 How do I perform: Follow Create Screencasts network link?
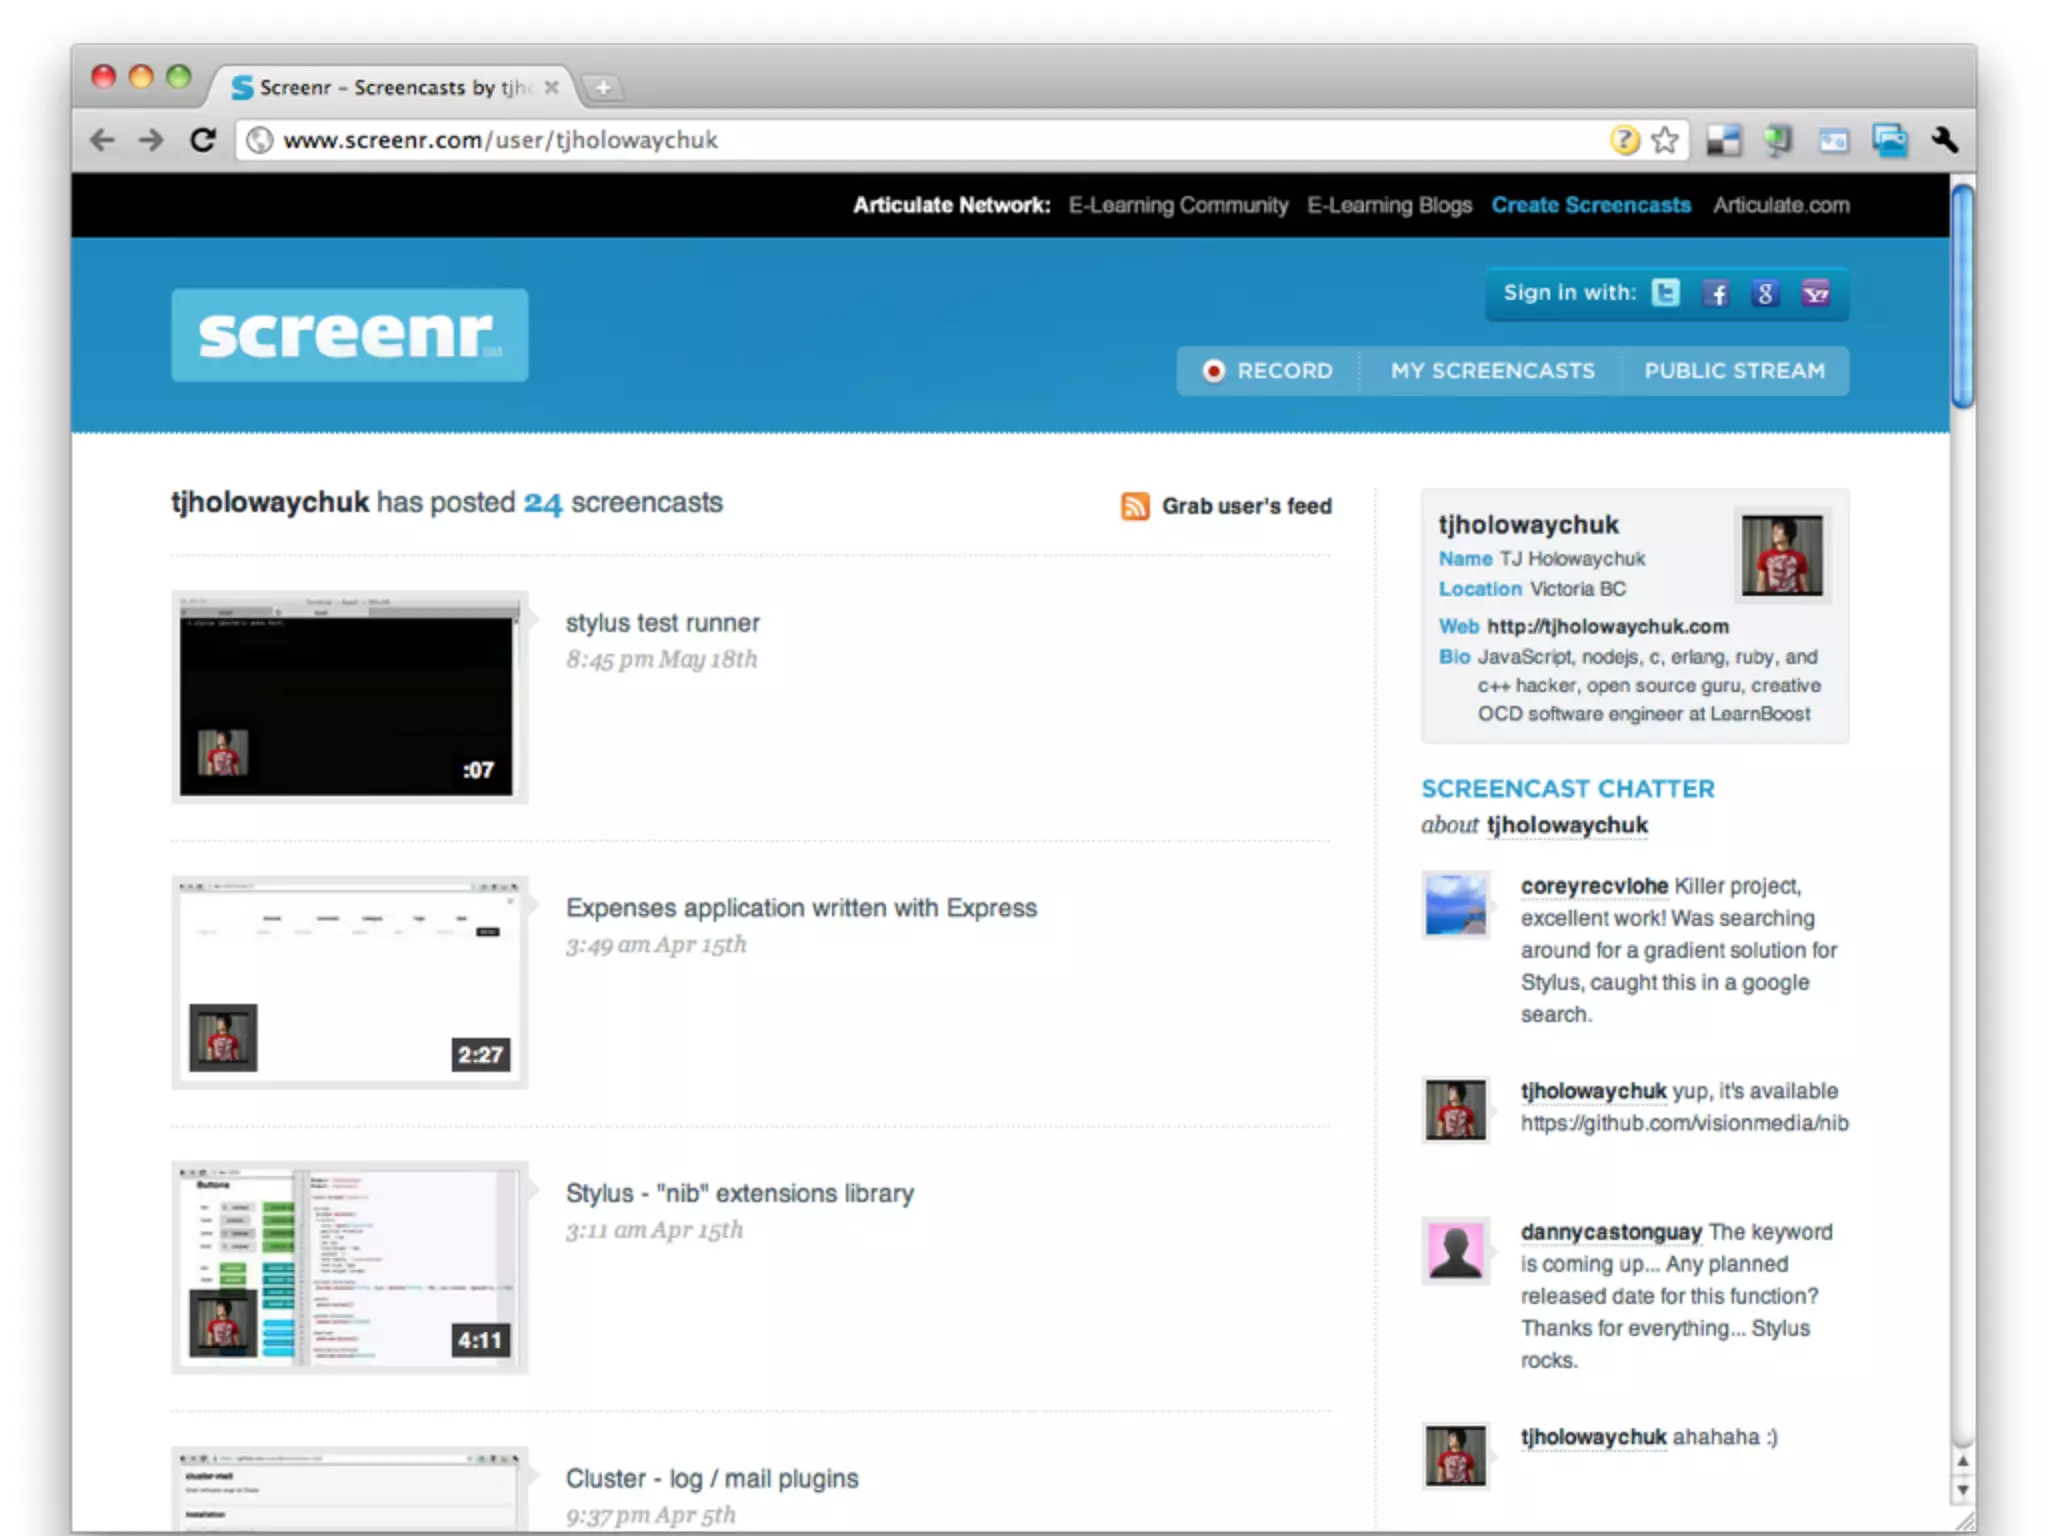(1591, 205)
